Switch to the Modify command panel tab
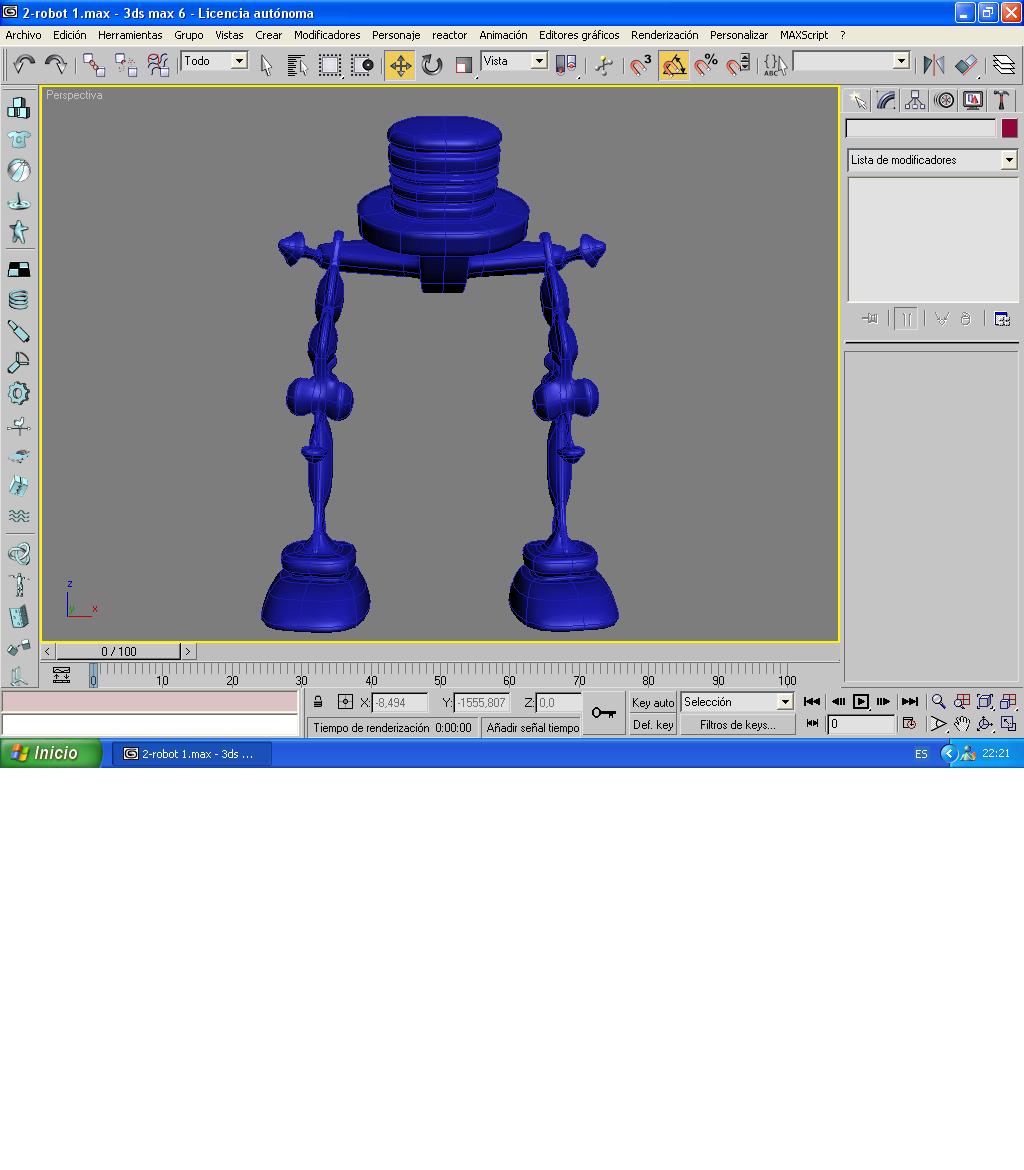Image resolution: width=1024 pixels, height=1170 pixels. (886, 100)
